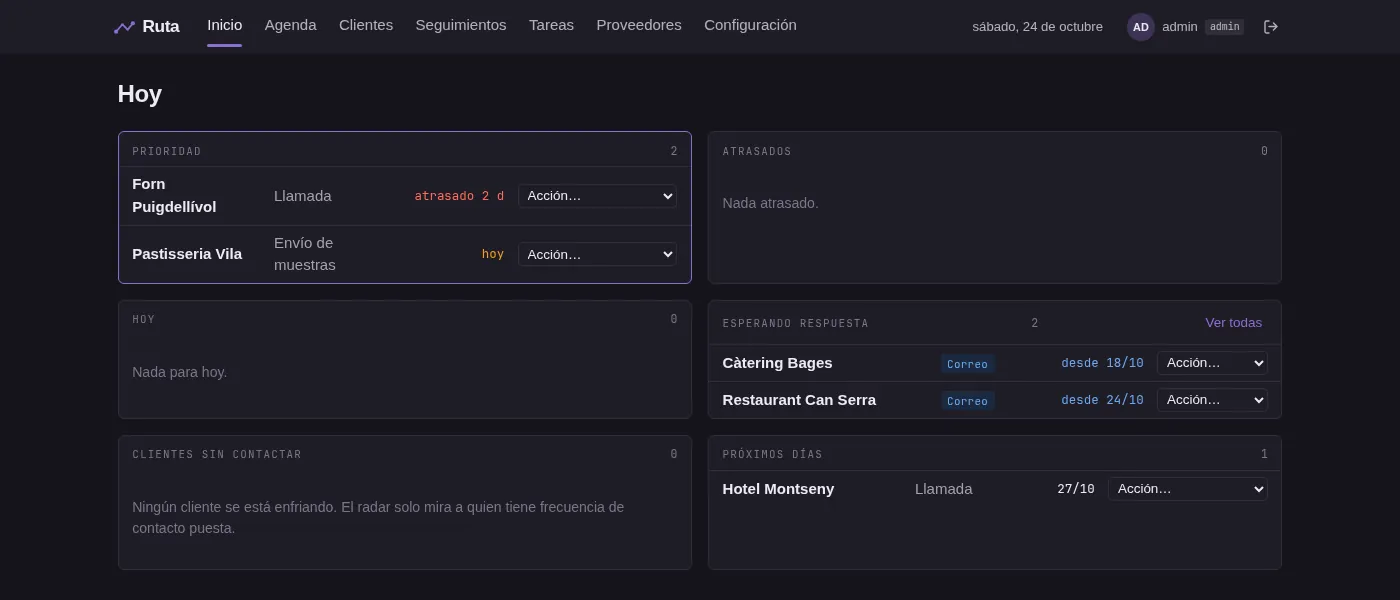Image resolution: width=1400 pixels, height=600 pixels.
Task: Click the 'Nada para hoy.' message
Action: click(x=180, y=372)
